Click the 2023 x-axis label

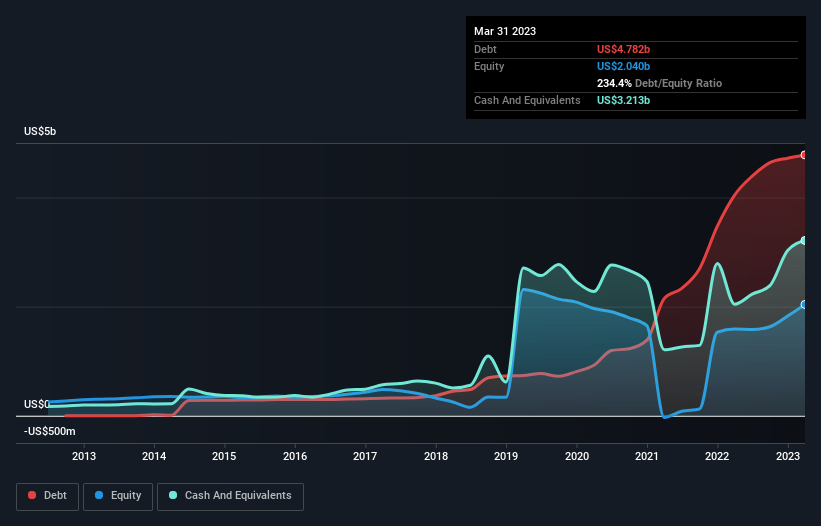787,456
